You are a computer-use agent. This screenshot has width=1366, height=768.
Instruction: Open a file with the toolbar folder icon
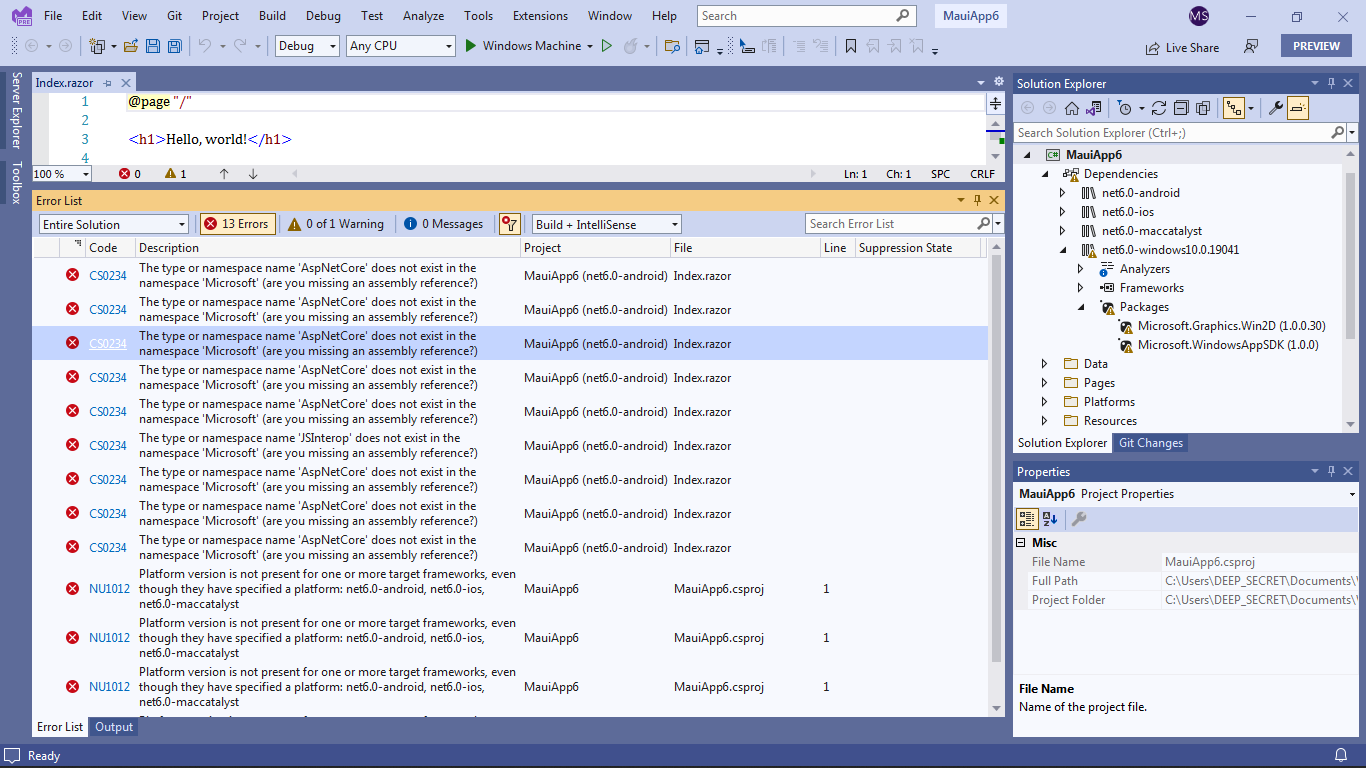point(132,46)
